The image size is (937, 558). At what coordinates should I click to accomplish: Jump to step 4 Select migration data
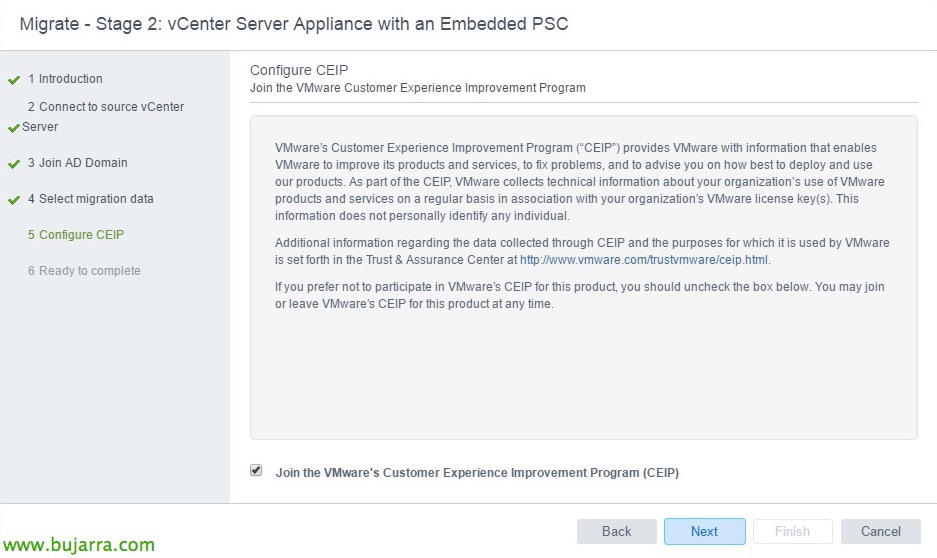click(90, 199)
